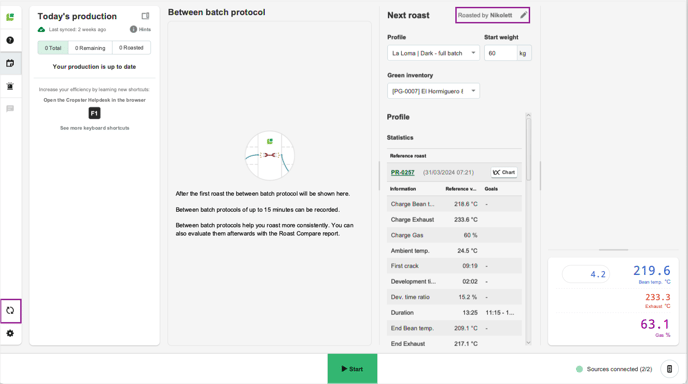Open the Profile dropdown La Loma Dark

(434, 53)
